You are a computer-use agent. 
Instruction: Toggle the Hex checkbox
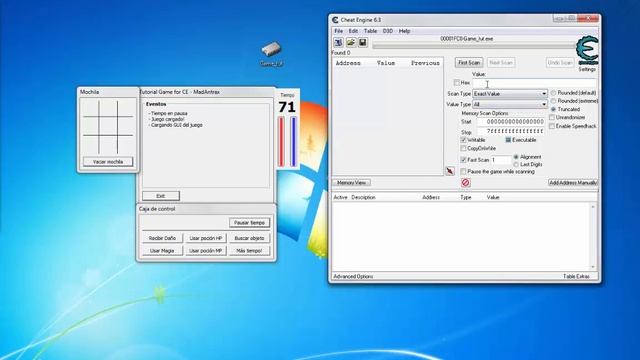pos(457,83)
